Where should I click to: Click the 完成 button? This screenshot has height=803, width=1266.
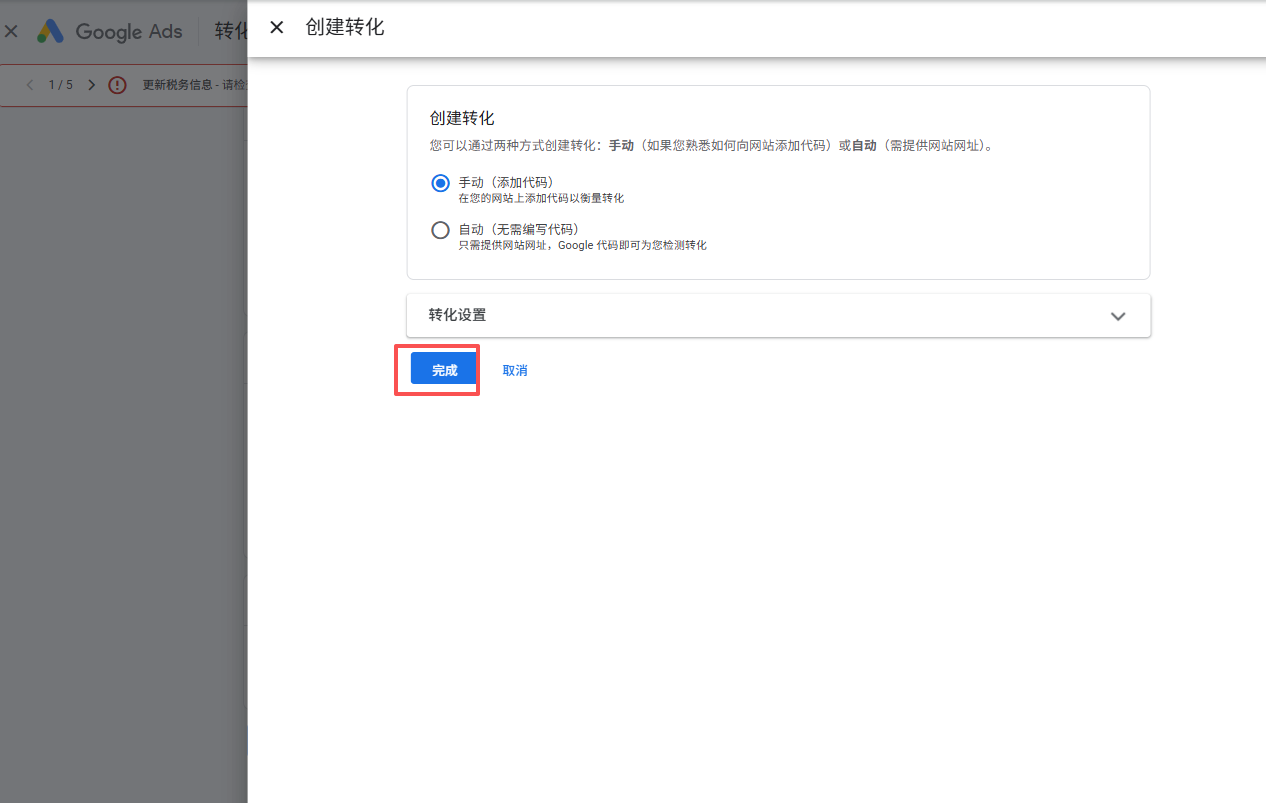pyautogui.click(x=444, y=370)
